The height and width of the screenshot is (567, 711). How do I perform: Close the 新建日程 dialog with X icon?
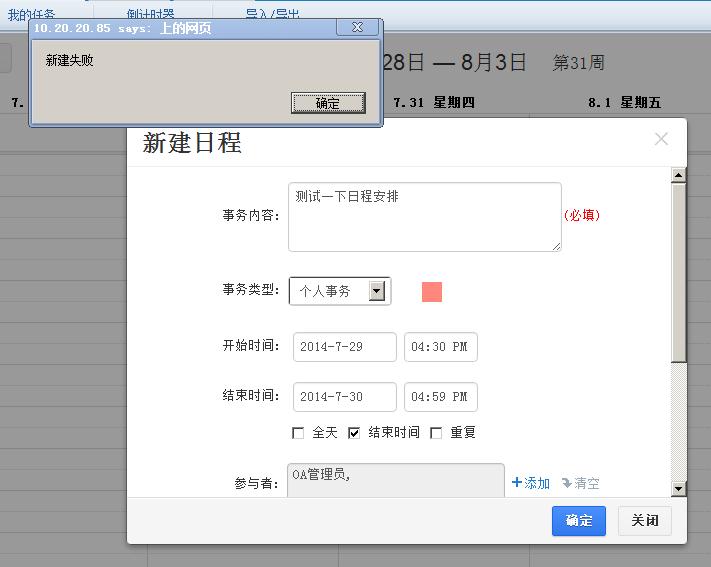click(x=661, y=140)
